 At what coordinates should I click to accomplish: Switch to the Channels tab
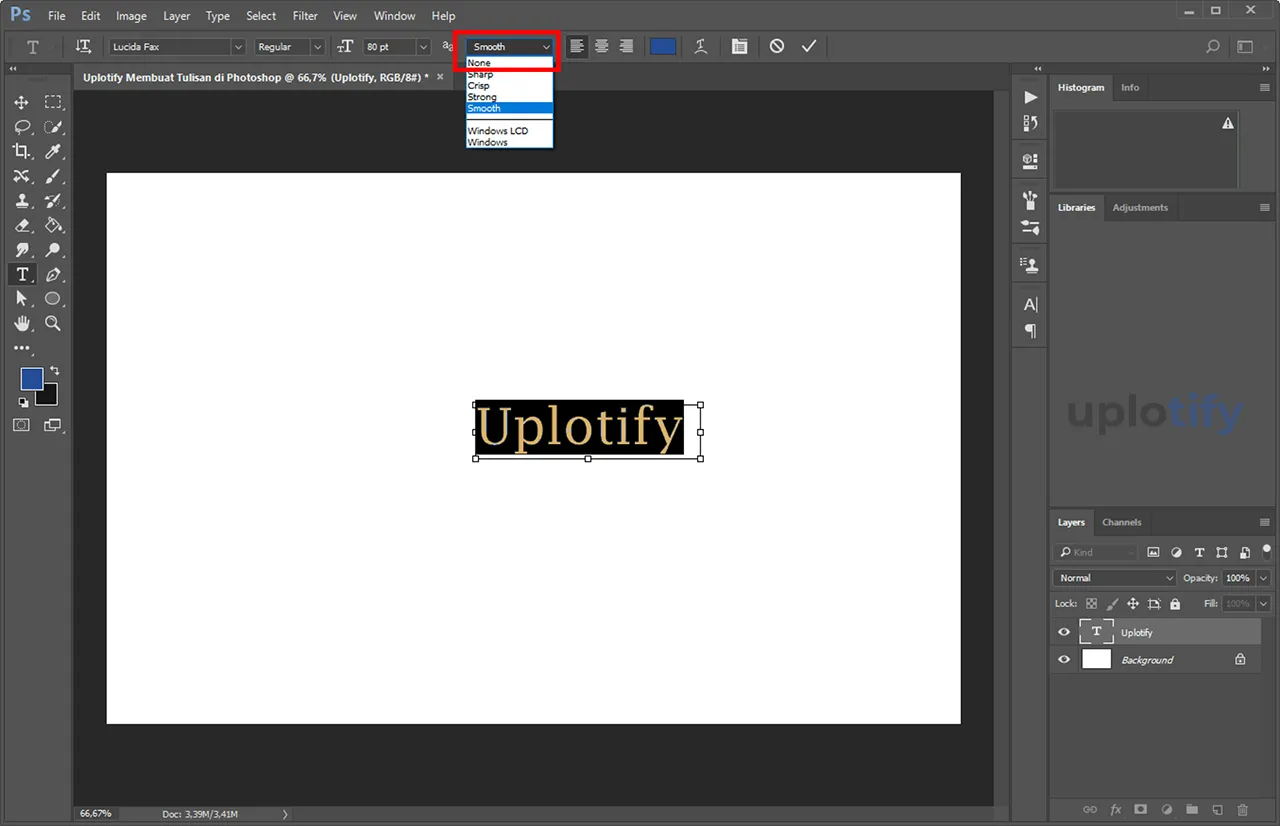click(x=1121, y=522)
